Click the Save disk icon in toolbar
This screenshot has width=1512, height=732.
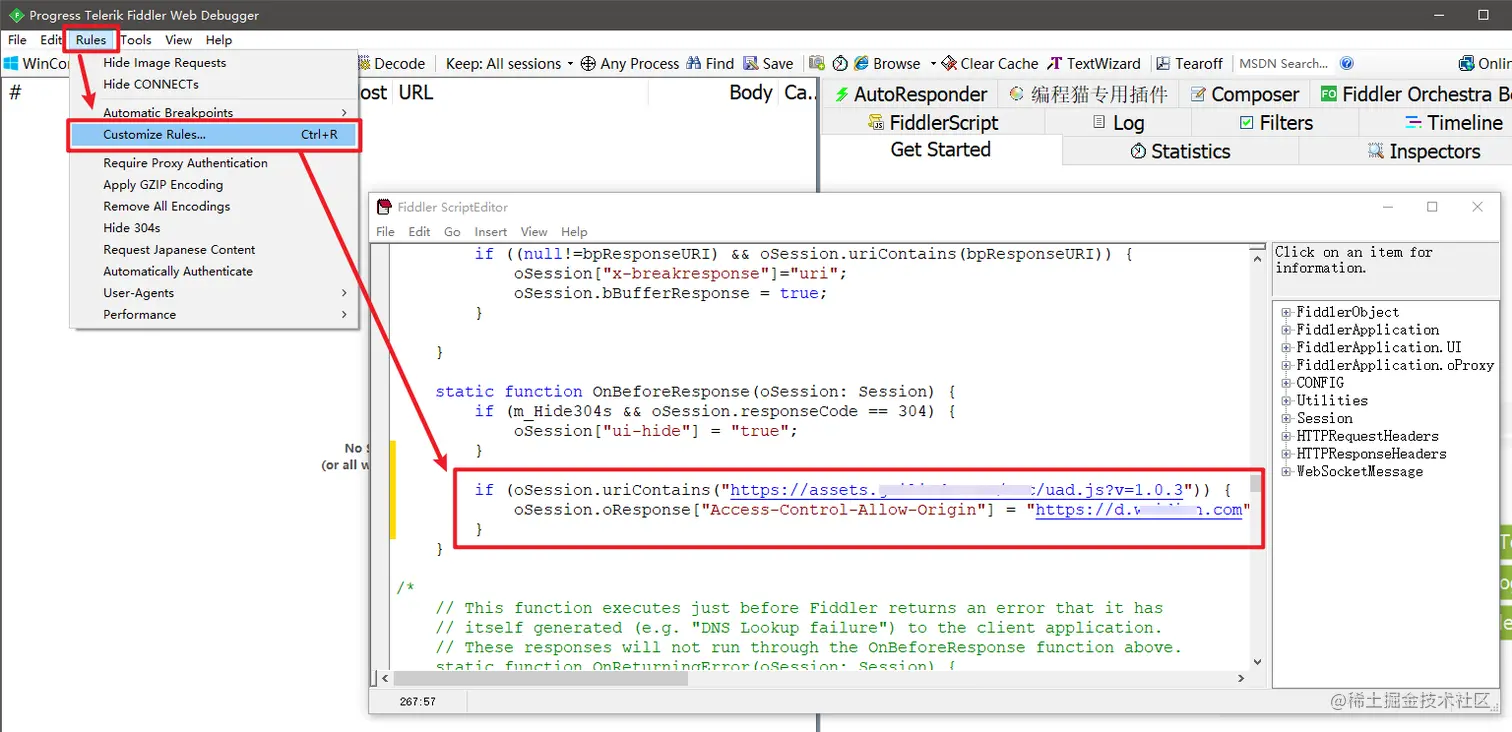click(x=751, y=63)
